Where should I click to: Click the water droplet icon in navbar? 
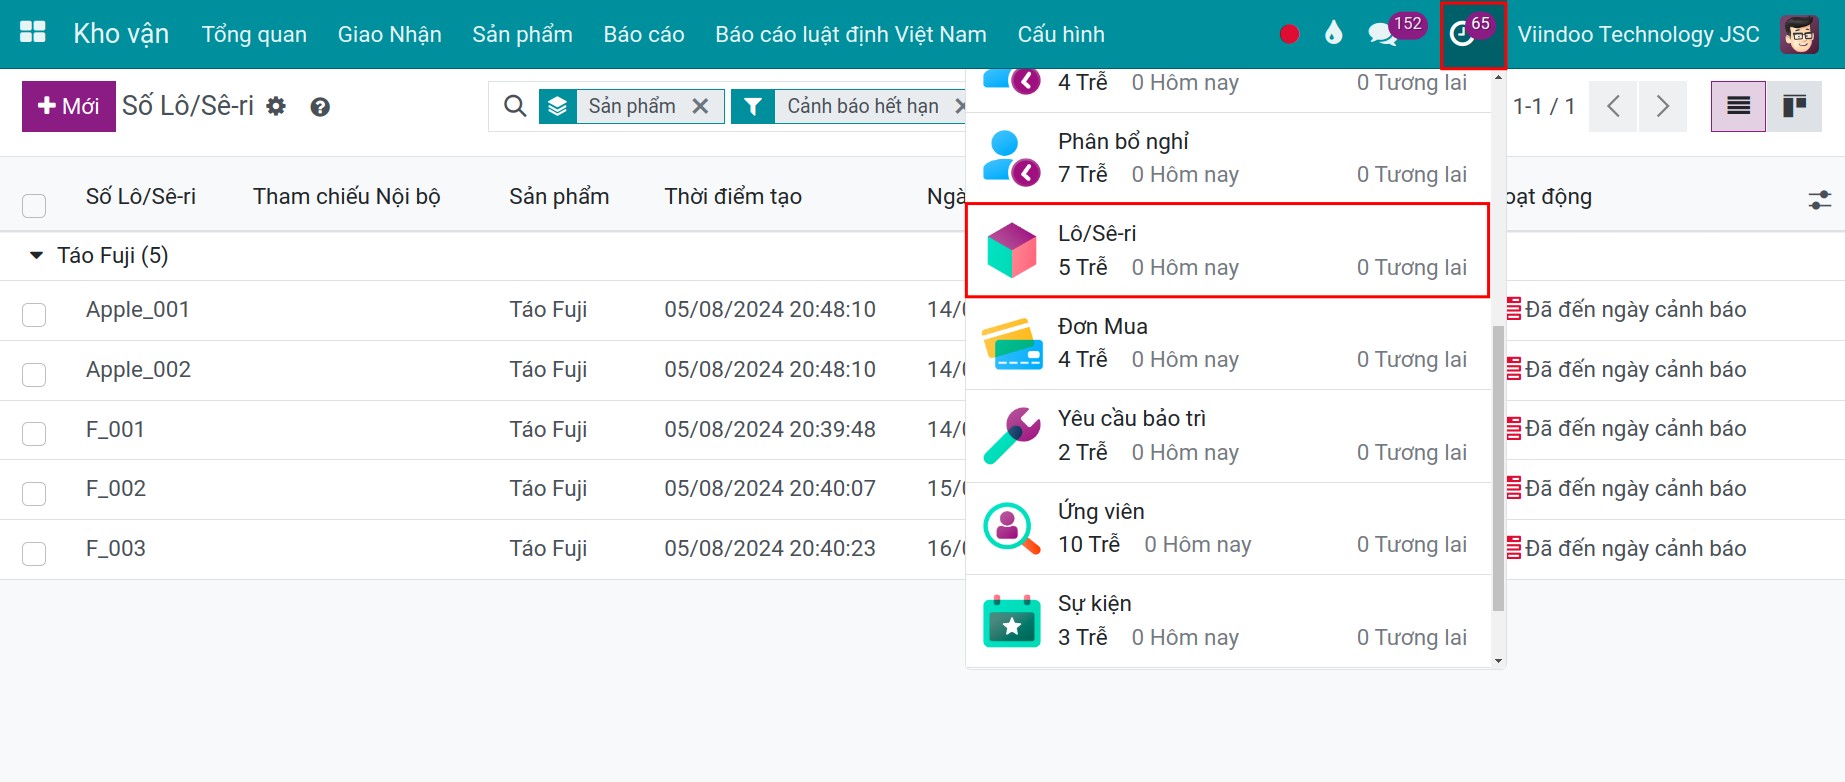(1333, 34)
